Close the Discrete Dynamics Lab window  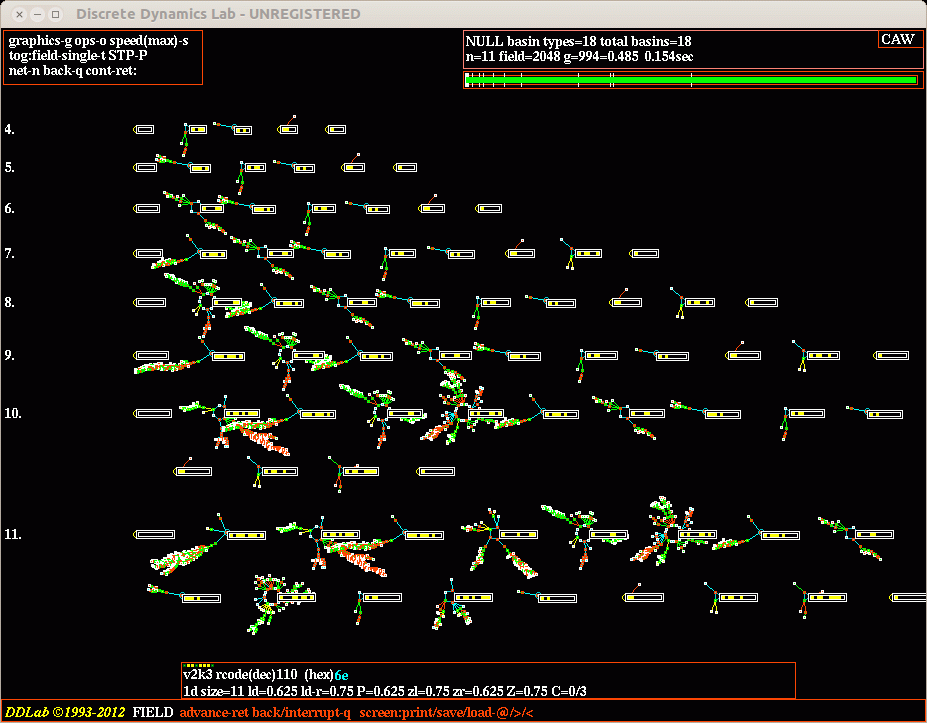(x=20, y=14)
